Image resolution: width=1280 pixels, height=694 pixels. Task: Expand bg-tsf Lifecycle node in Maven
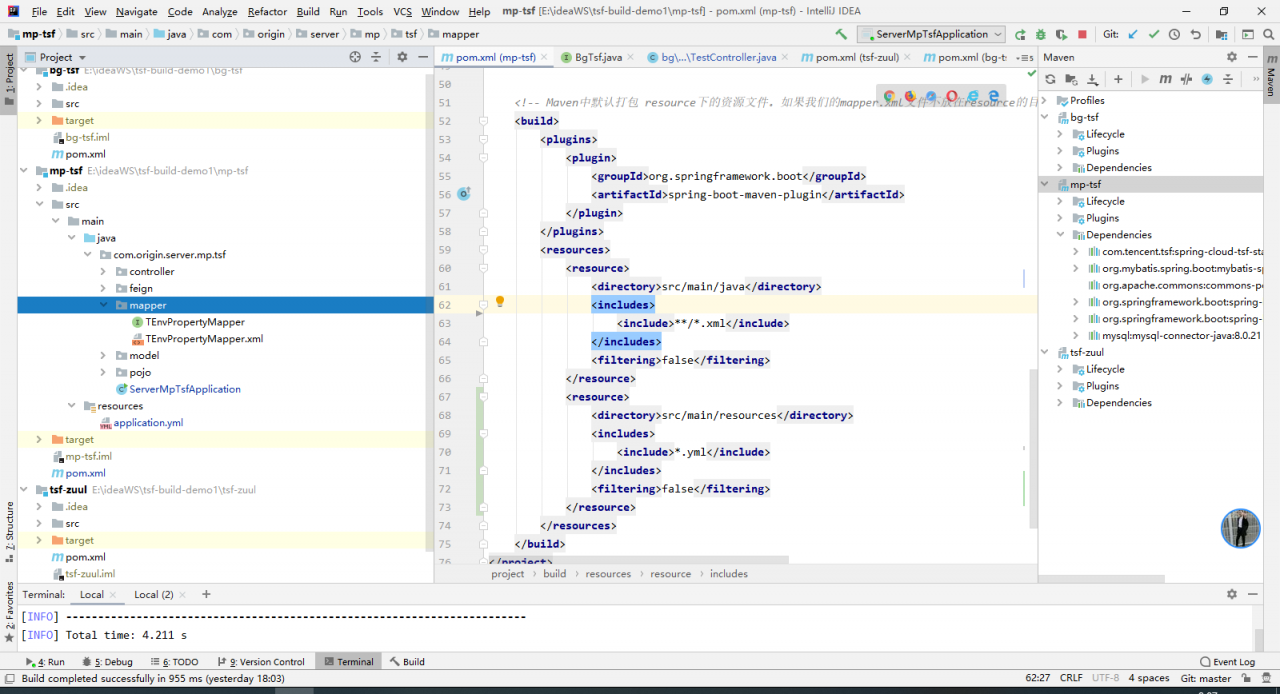[1060, 134]
